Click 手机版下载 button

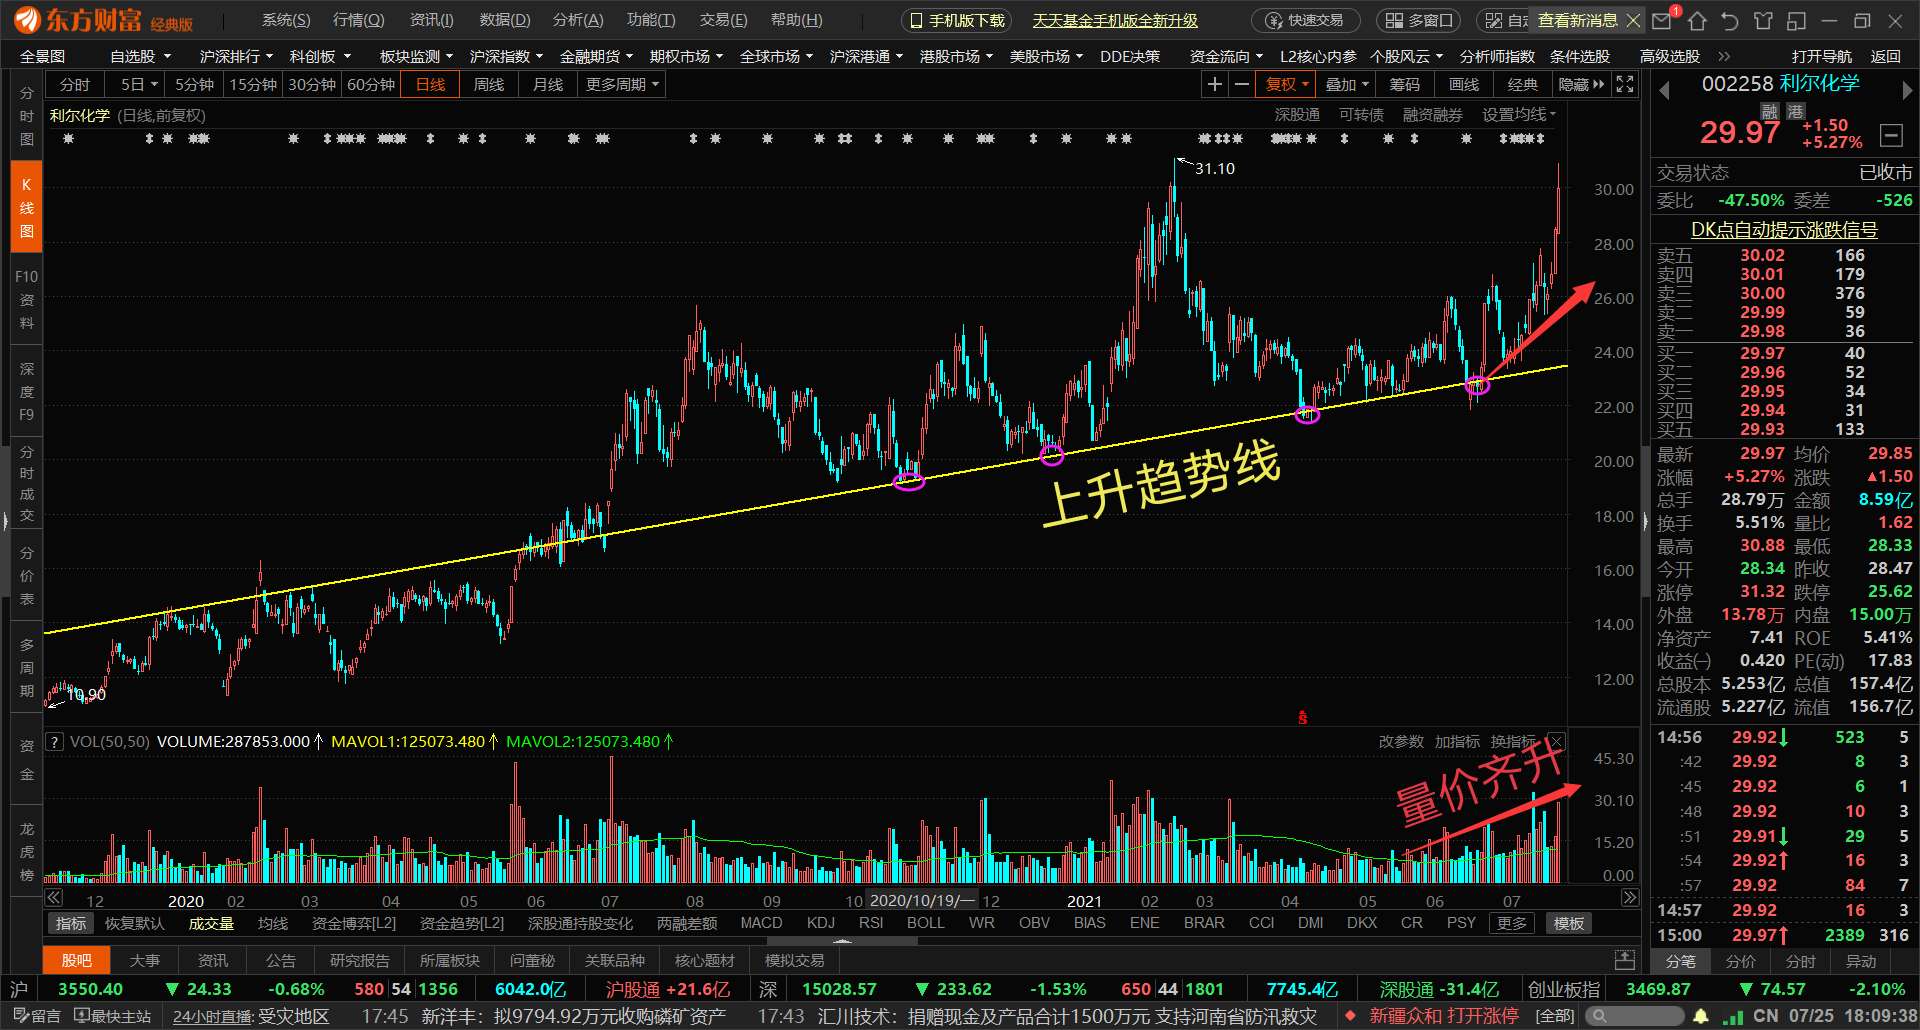click(x=957, y=20)
